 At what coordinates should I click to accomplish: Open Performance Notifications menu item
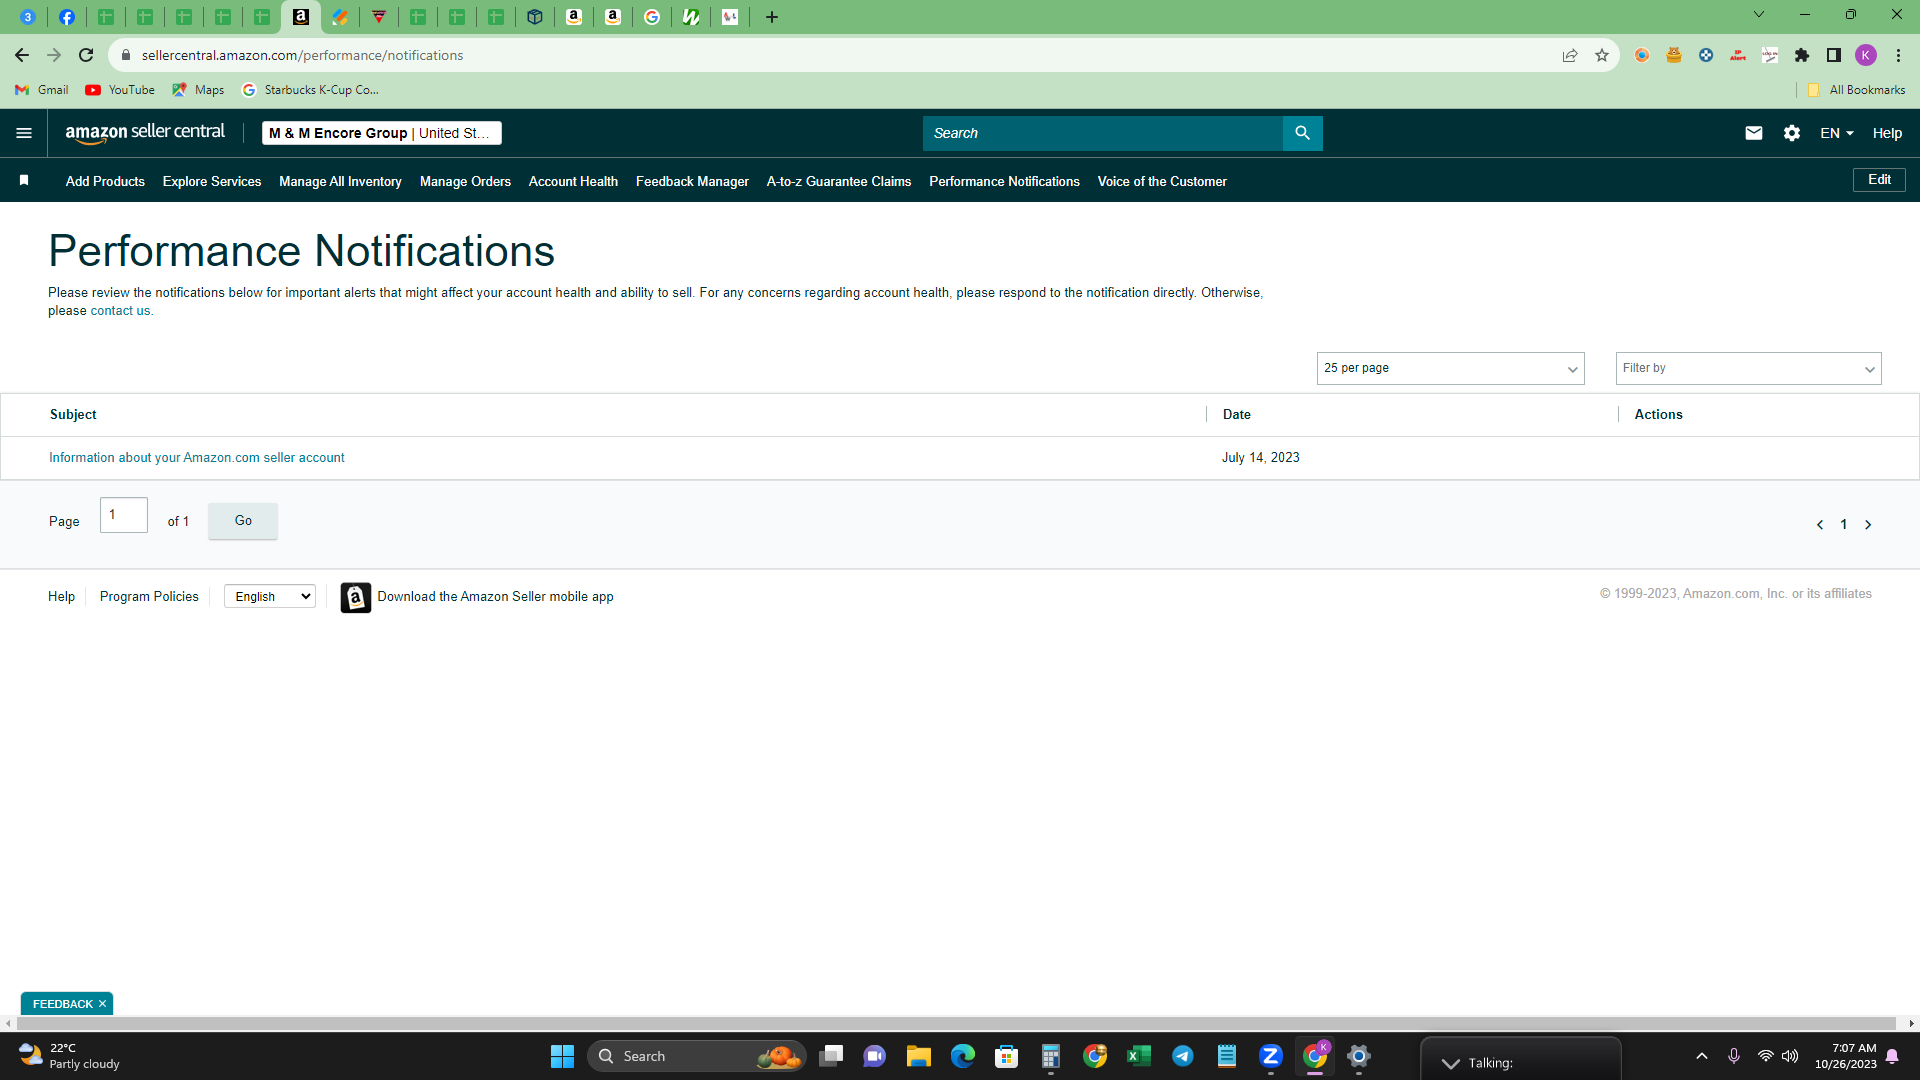pyautogui.click(x=1004, y=181)
